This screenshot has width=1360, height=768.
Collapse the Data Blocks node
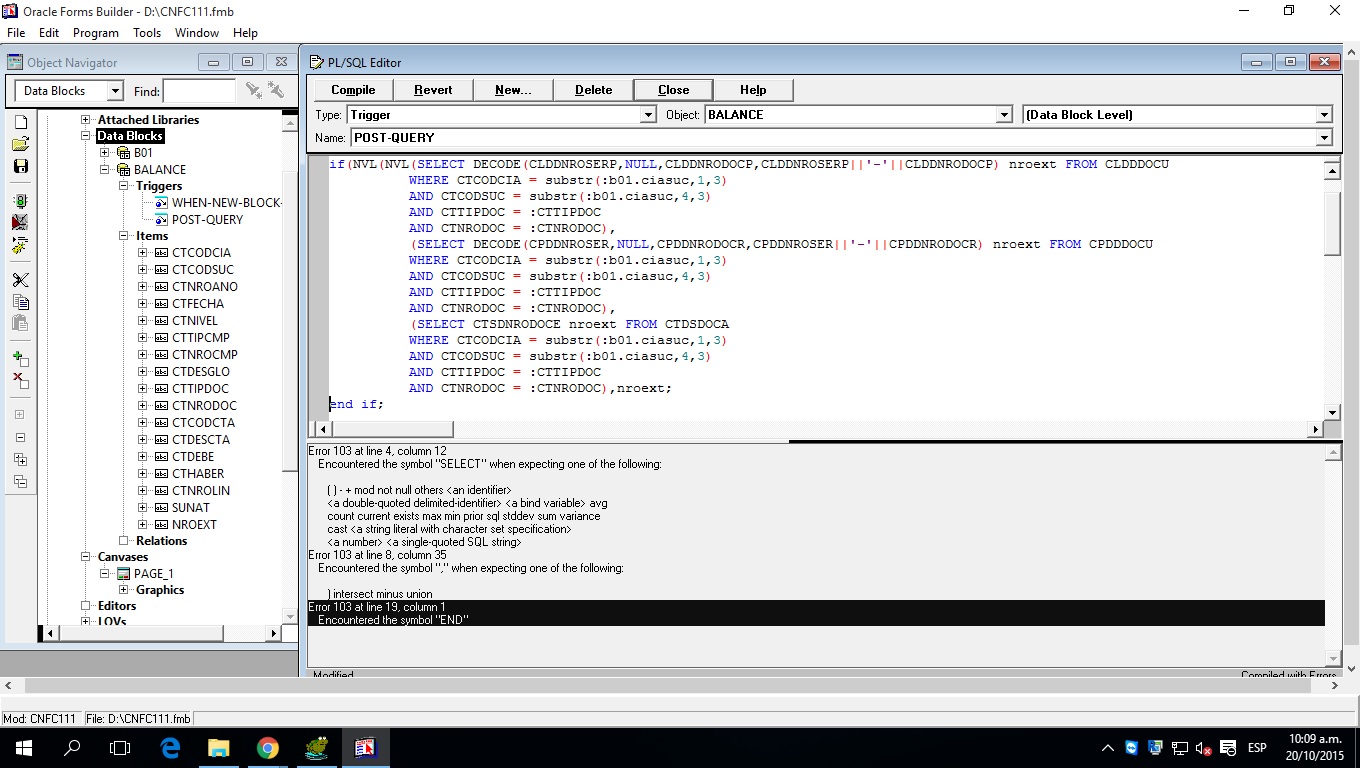coord(87,136)
